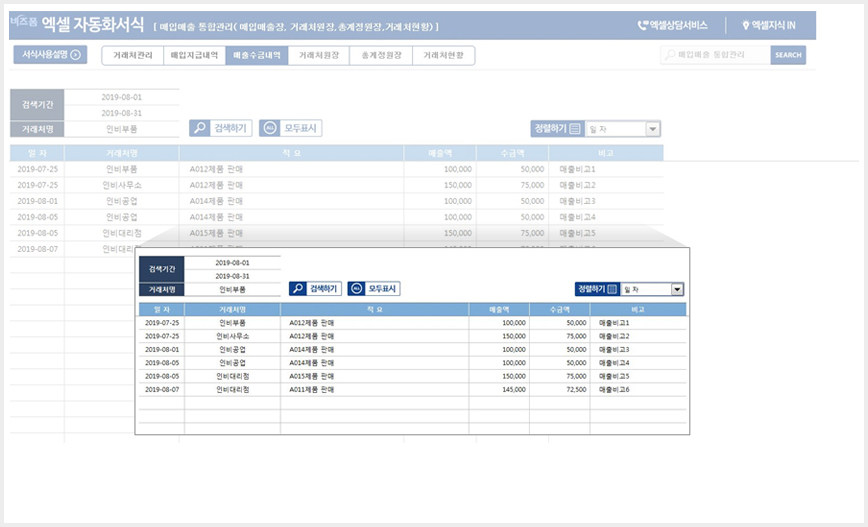
Task: Select start date 2019-08-01 in enlarged panel
Action: tap(232, 263)
